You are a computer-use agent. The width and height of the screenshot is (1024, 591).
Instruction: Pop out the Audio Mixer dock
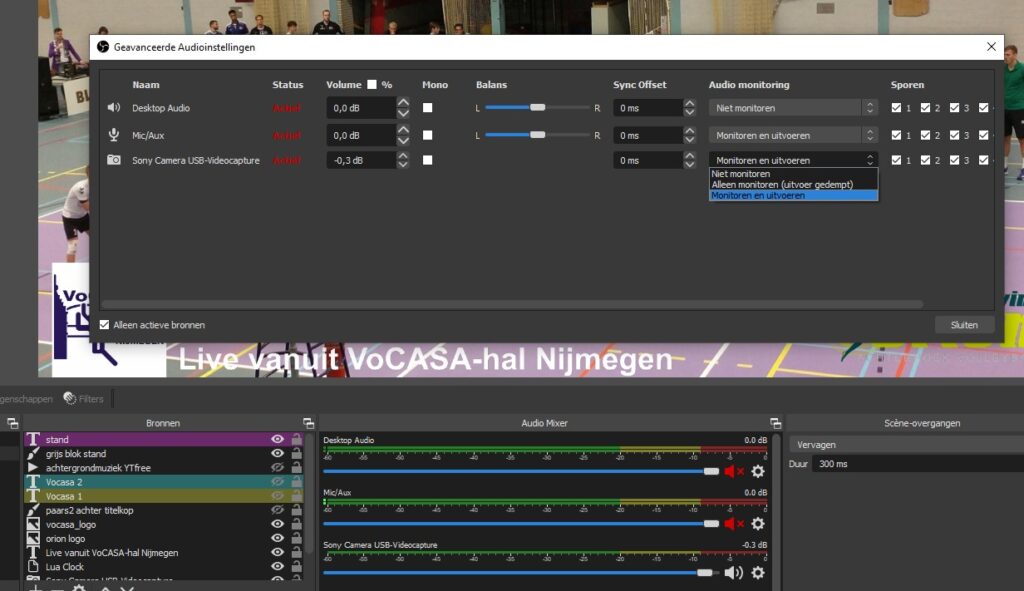point(775,423)
